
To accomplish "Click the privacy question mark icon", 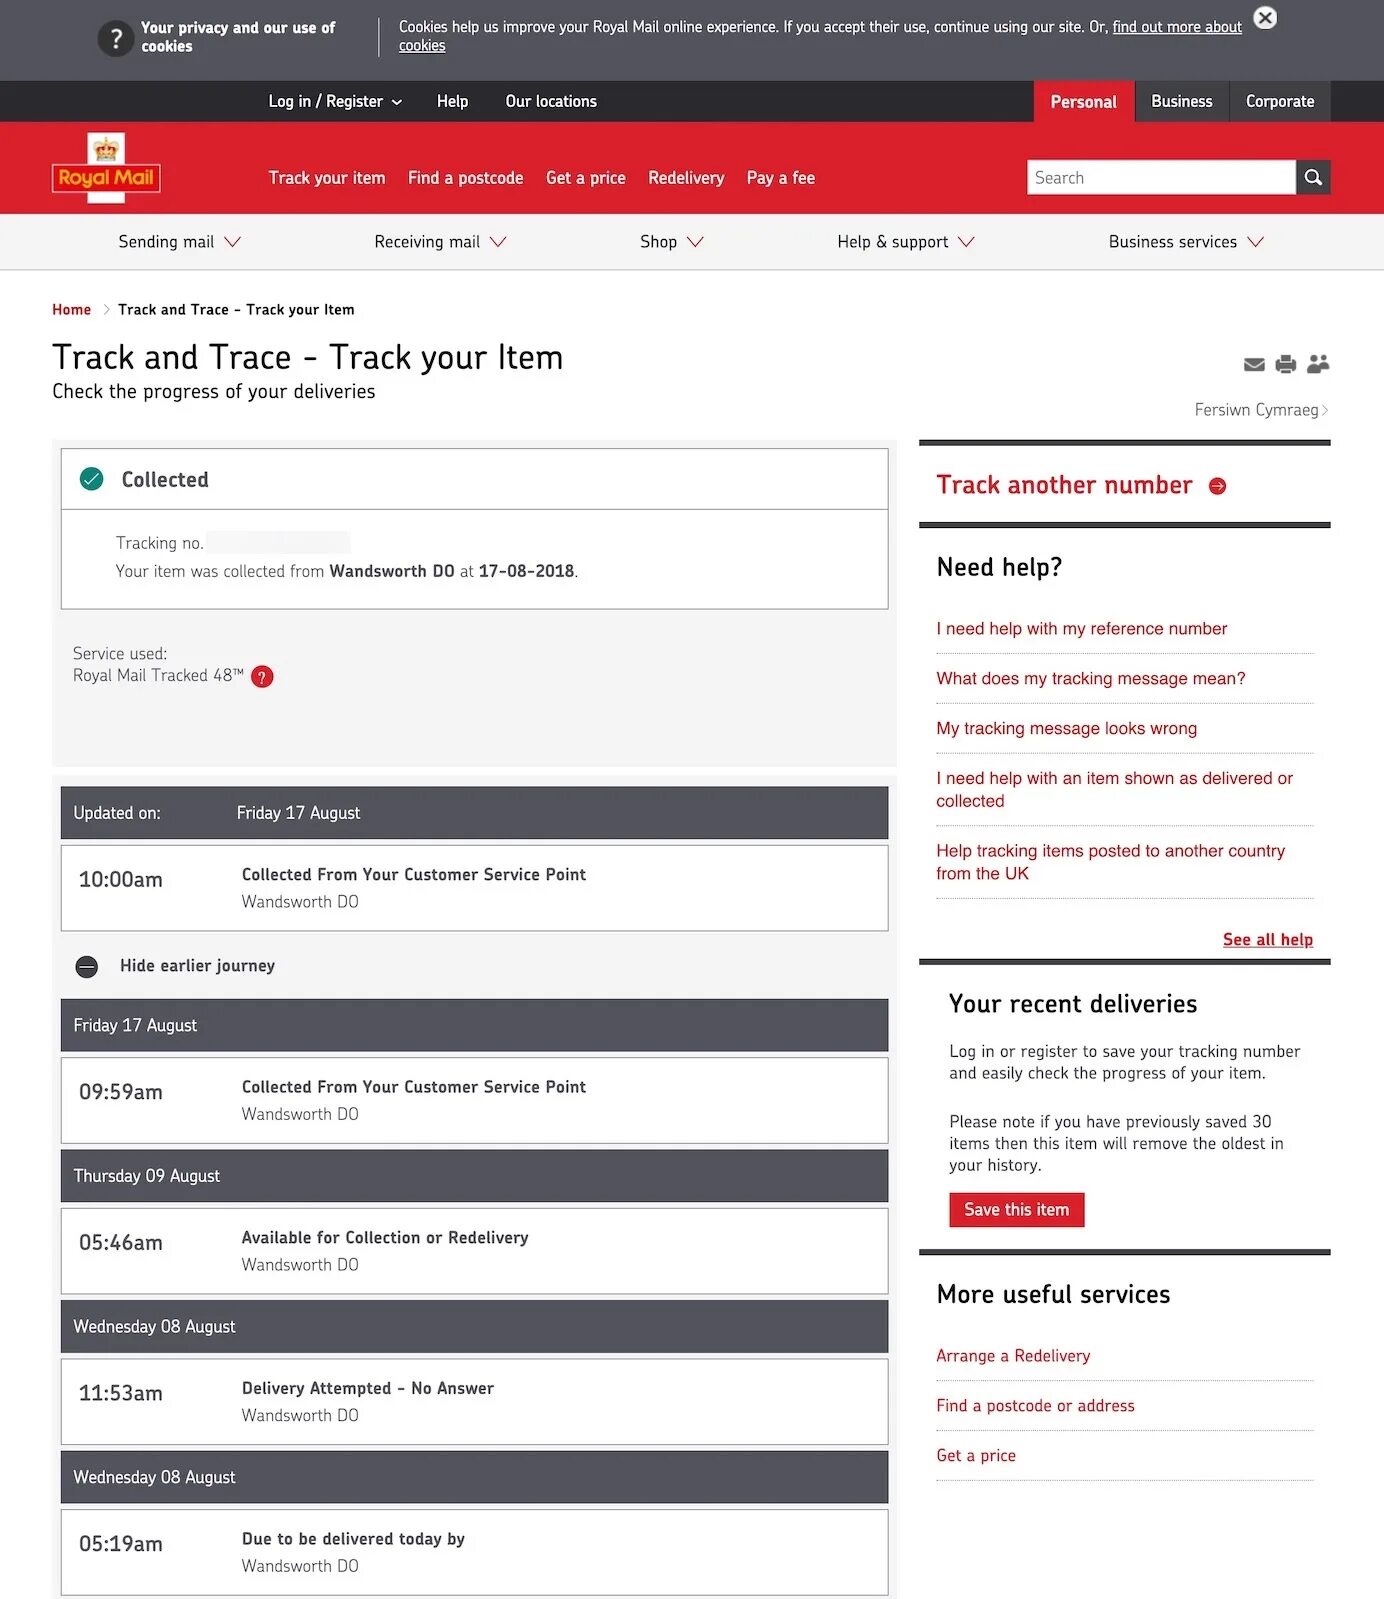I will coord(116,38).
